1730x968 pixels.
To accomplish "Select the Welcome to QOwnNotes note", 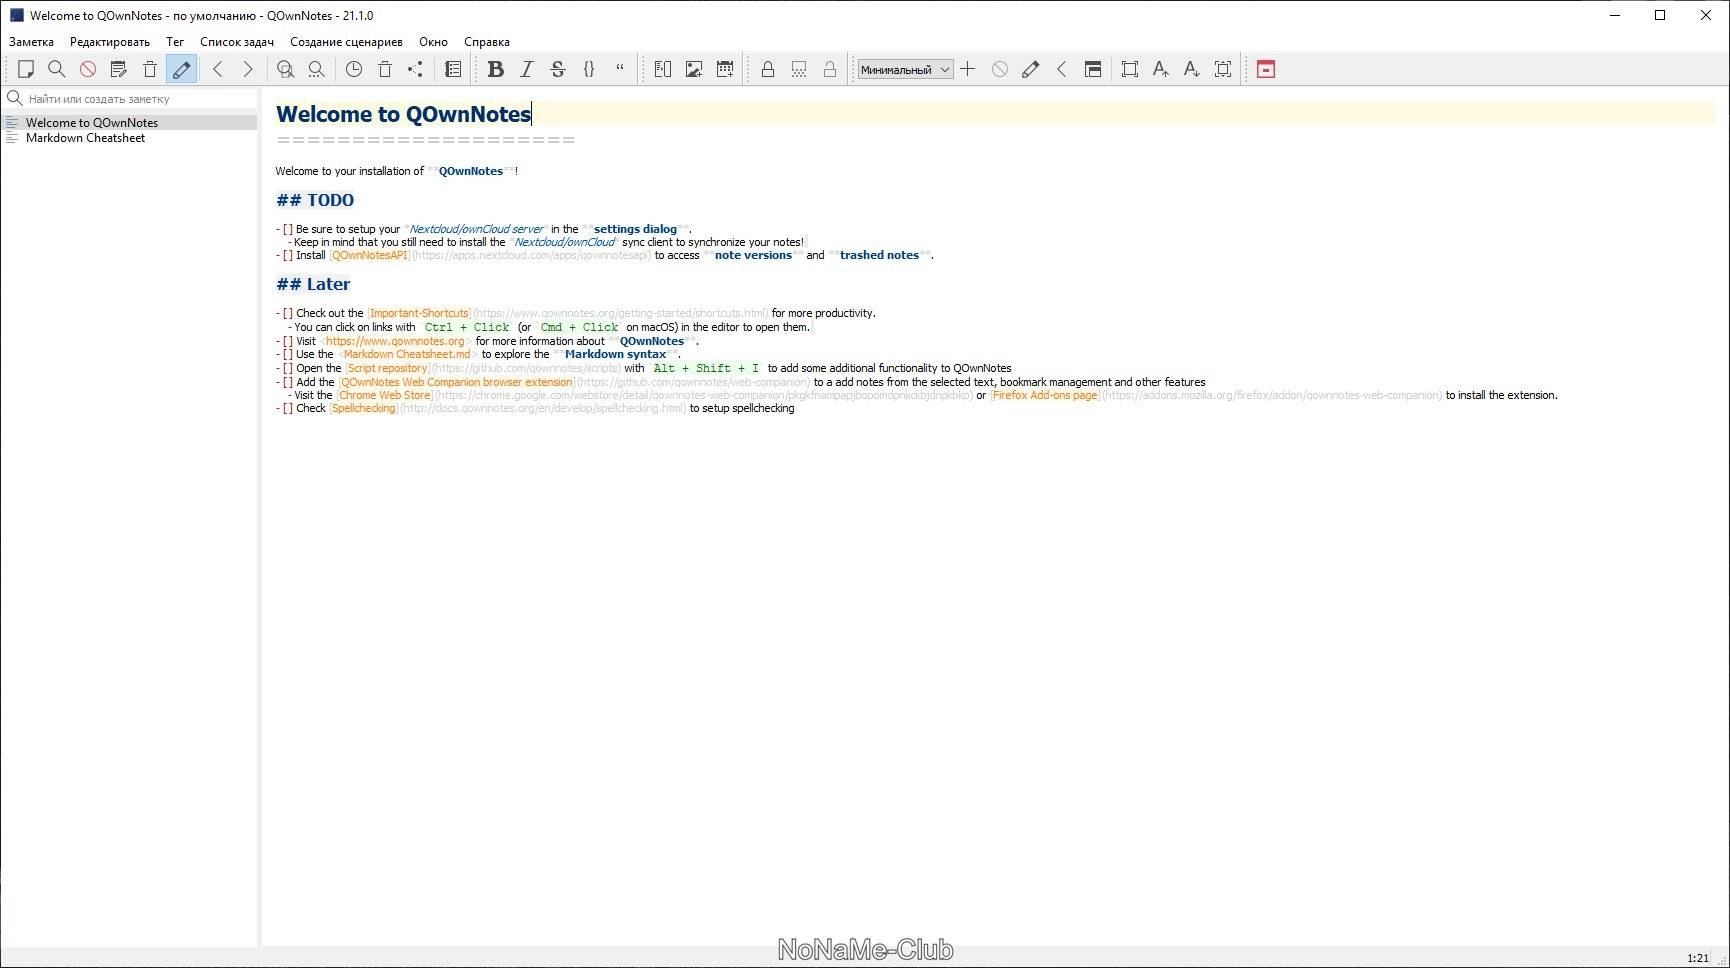I will 130,122.
